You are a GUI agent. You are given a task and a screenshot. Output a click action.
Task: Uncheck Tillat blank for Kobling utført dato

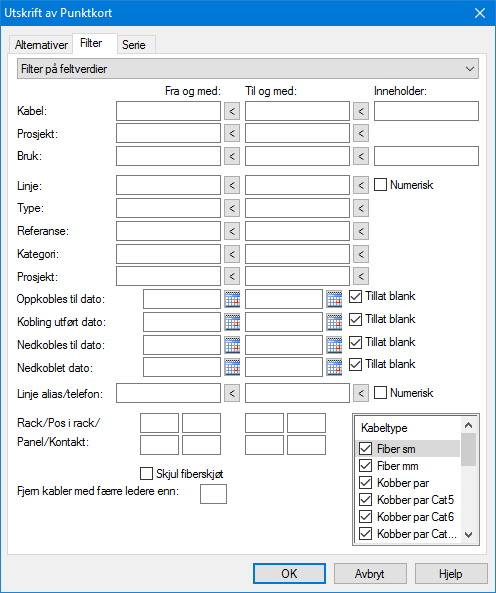click(x=355, y=319)
